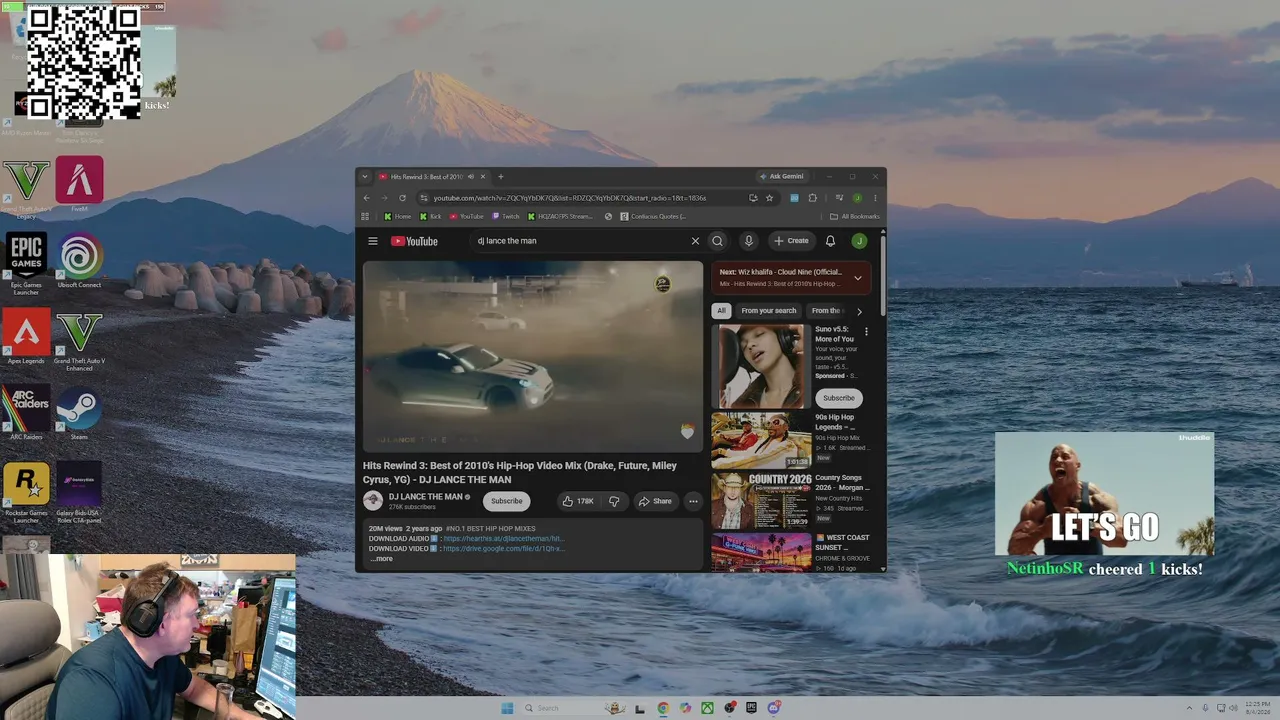This screenshot has height=720, width=1280.
Task: Open Xbox app from the taskbar
Action: point(707,708)
